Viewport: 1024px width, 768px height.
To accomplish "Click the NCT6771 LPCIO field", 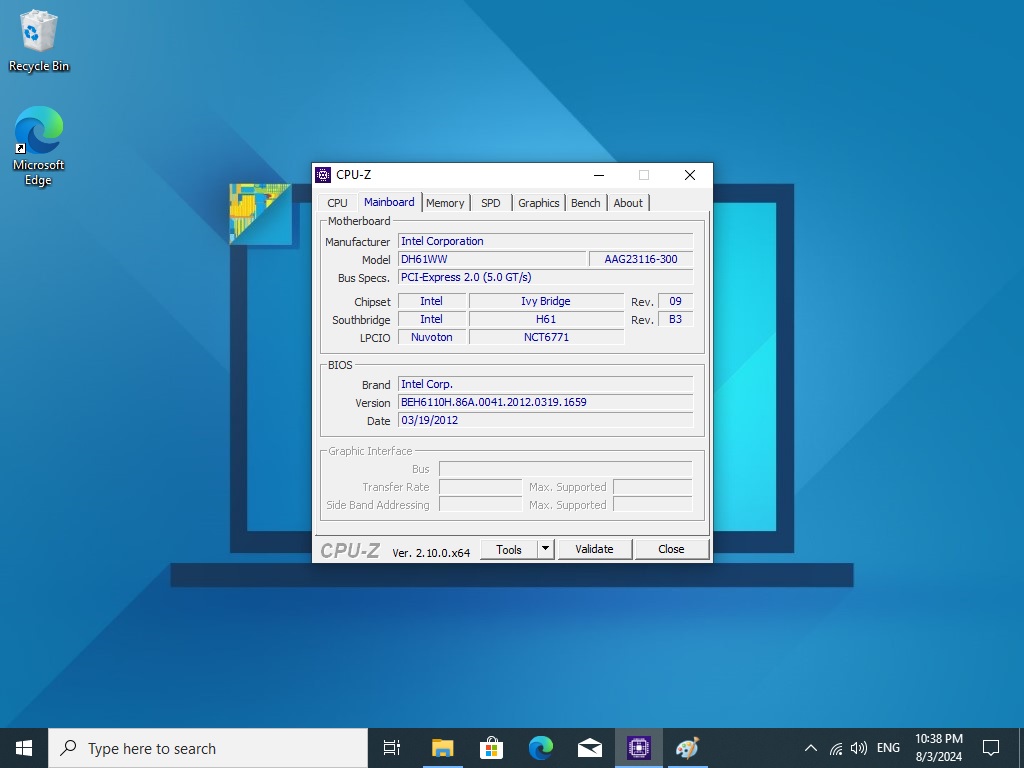I will coord(546,337).
